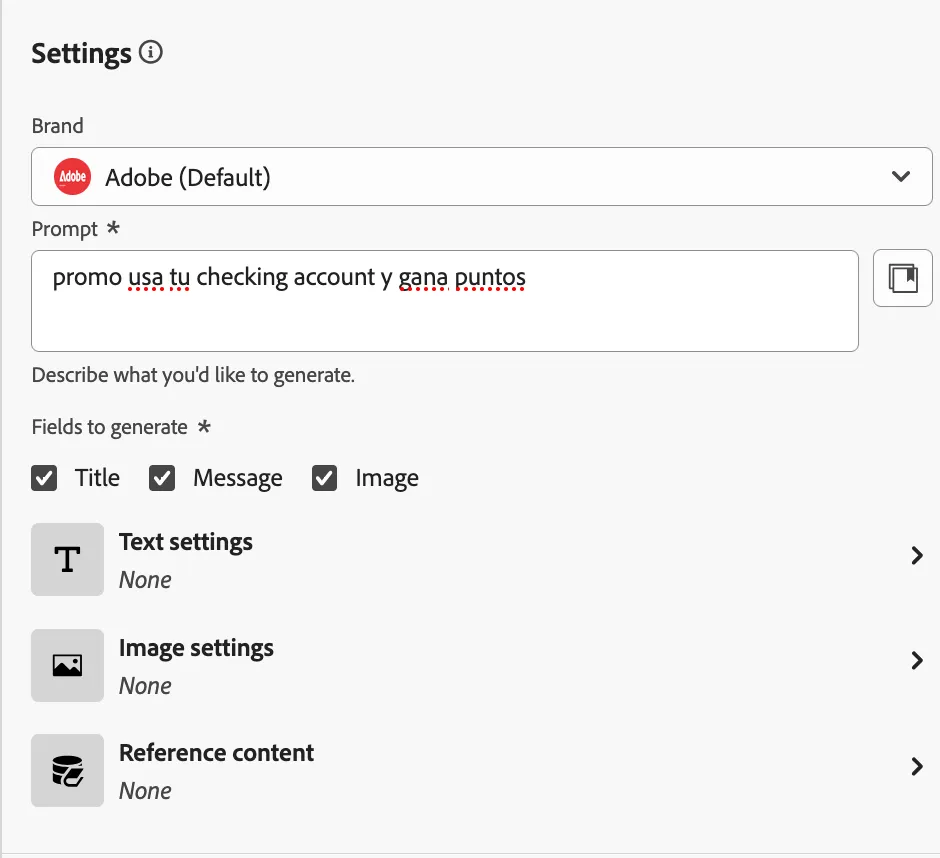
Task: Click 'None' under Reference content
Action: [x=145, y=791]
